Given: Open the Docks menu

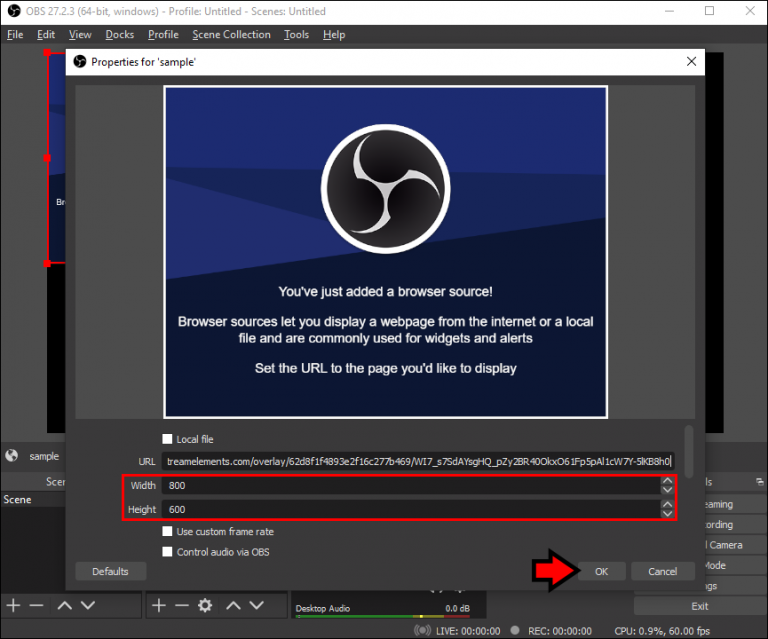Looking at the screenshot, I should pyautogui.click(x=120, y=35).
